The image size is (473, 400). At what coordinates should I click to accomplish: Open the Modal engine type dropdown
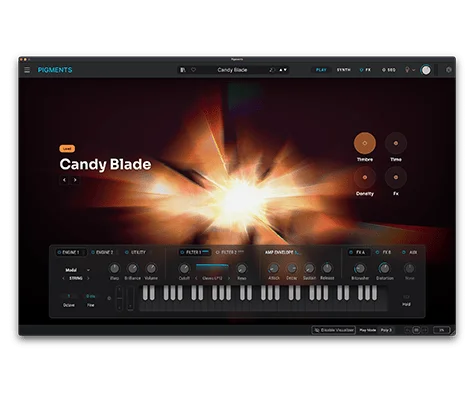tap(77, 270)
